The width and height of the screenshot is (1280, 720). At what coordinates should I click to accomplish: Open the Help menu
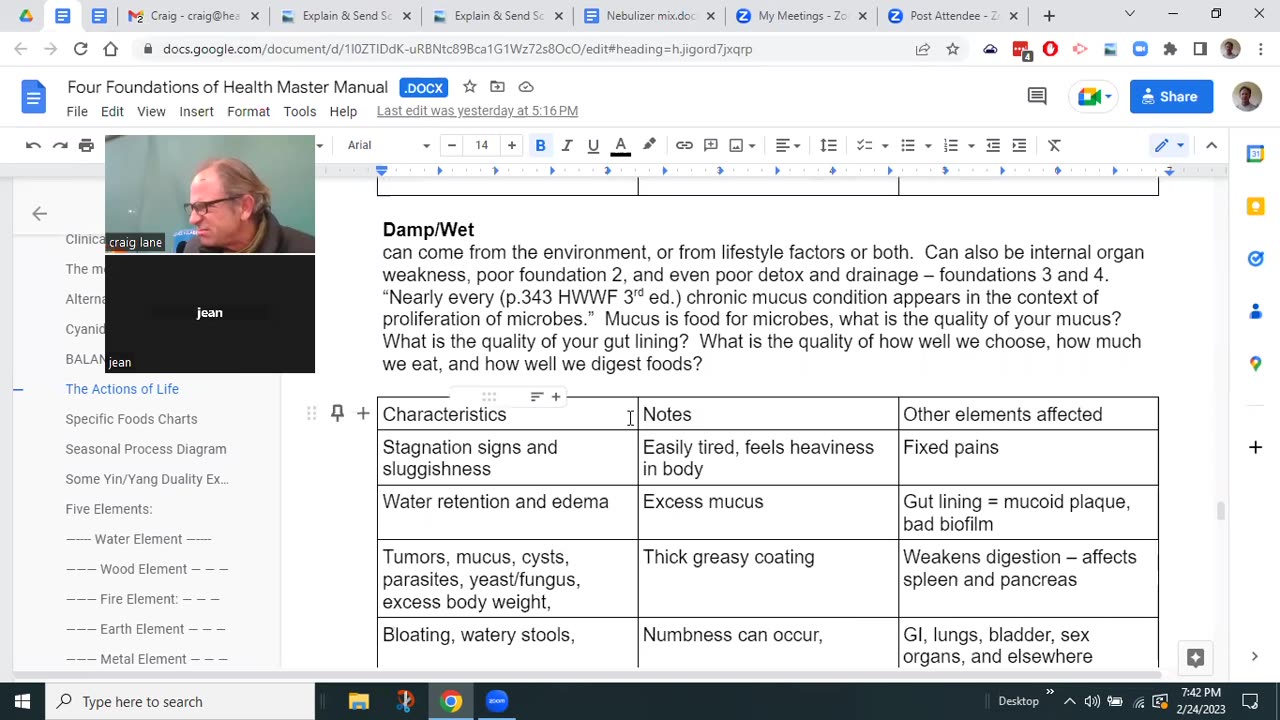(x=343, y=111)
